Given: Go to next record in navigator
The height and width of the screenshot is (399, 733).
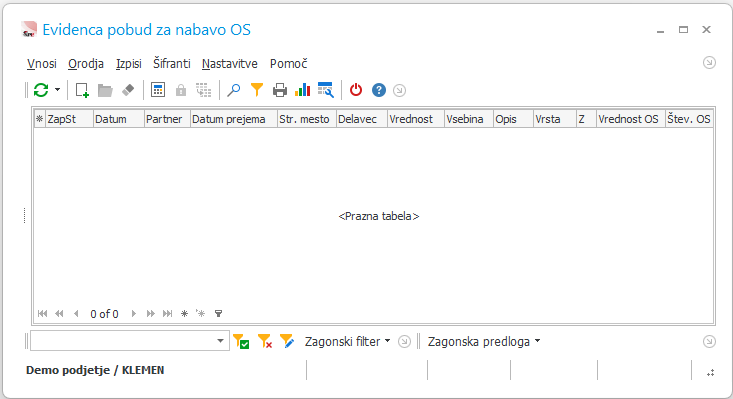Looking at the screenshot, I should (x=134, y=314).
